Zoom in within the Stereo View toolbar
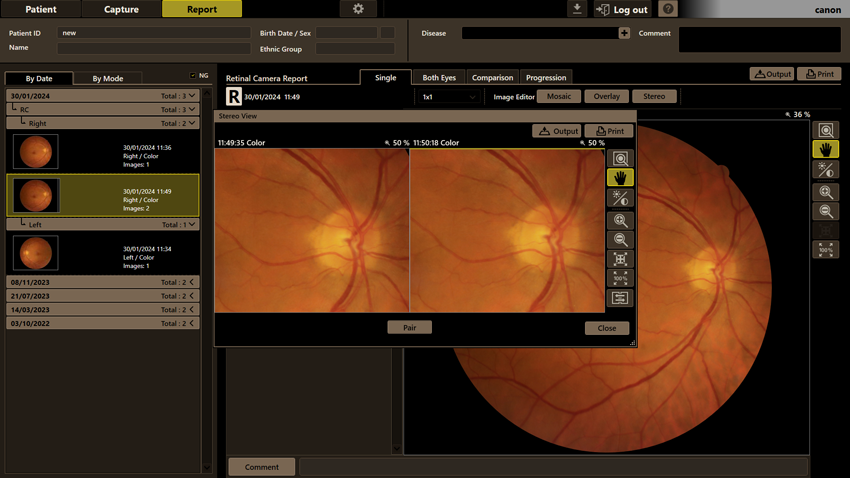 click(x=620, y=221)
